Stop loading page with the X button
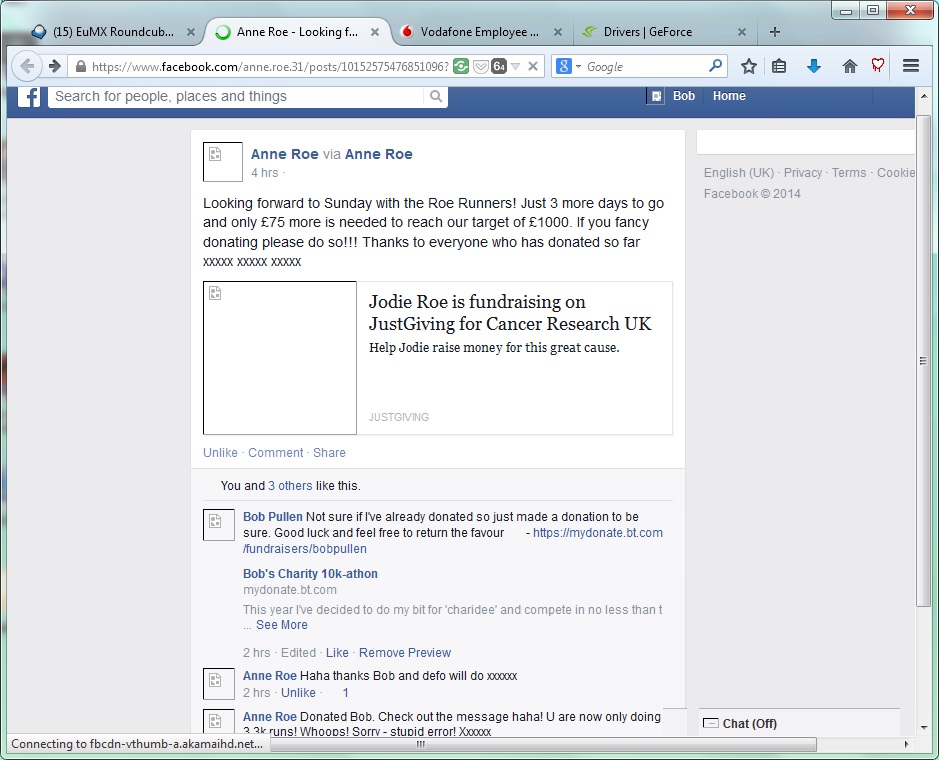The height and width of the screenshot is (760, 939). click(533, 67)
